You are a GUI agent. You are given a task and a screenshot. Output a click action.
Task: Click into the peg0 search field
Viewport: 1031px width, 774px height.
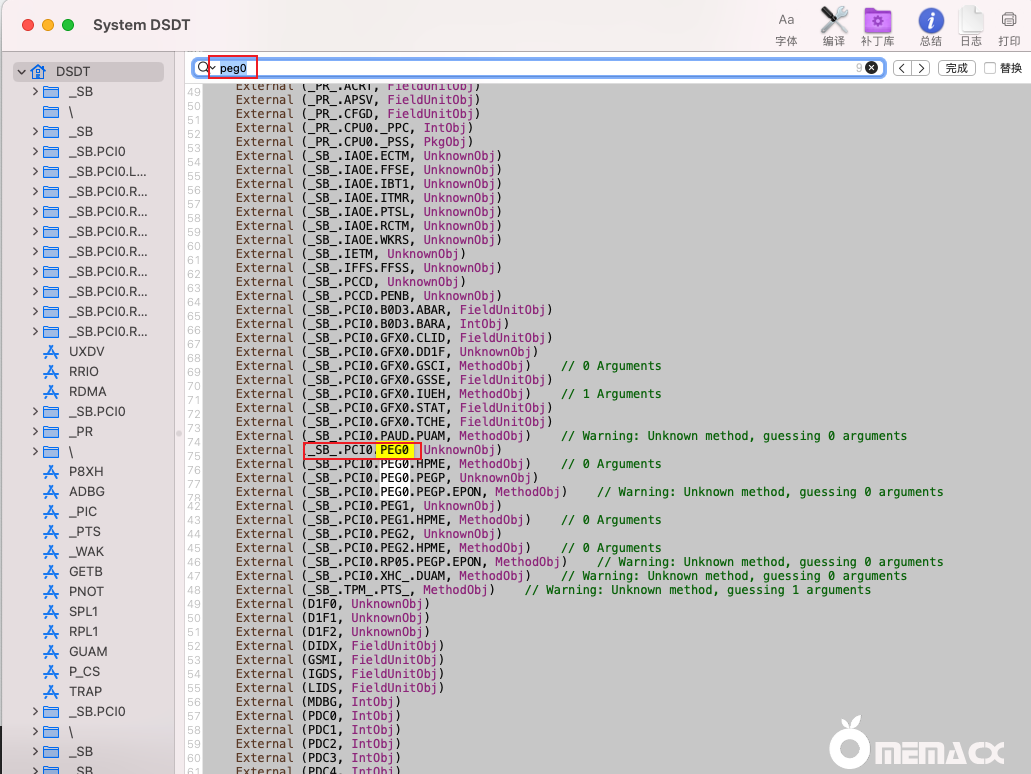(x=550, y=68)
